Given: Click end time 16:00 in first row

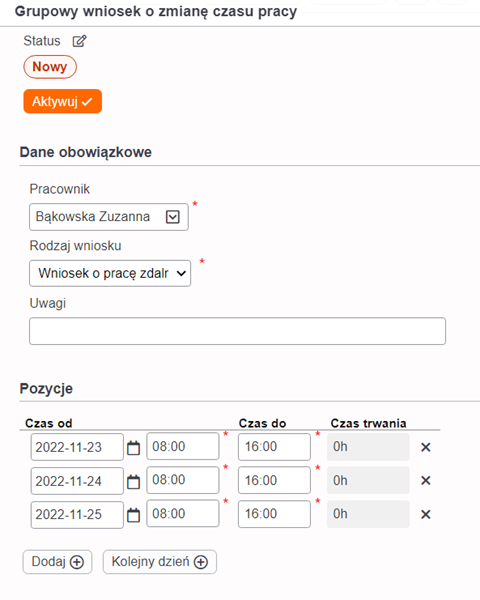Looking at the screenshot, I should tap(274, 447).
